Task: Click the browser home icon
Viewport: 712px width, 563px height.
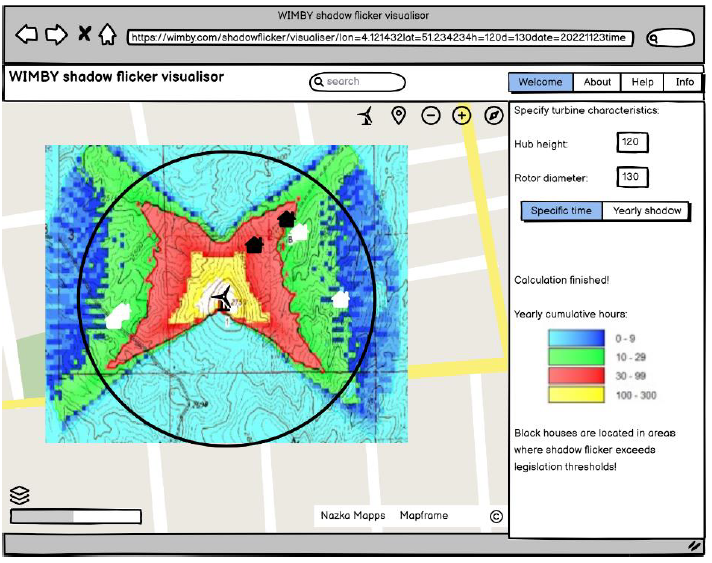Action: pos(108,36)
